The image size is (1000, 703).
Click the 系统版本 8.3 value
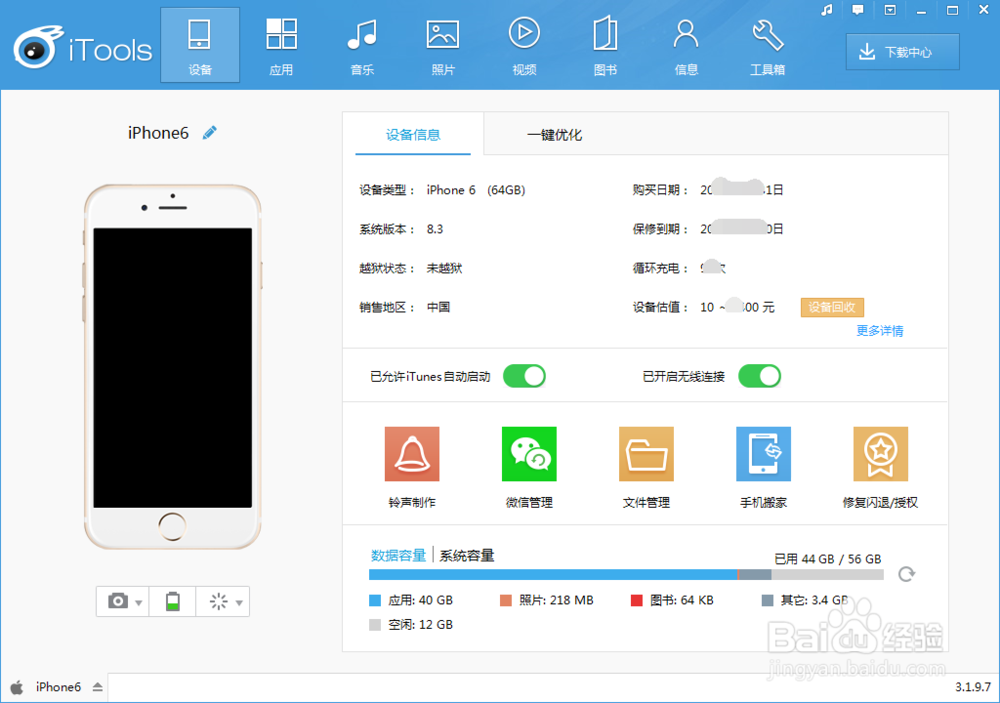[x=435, y=229]
